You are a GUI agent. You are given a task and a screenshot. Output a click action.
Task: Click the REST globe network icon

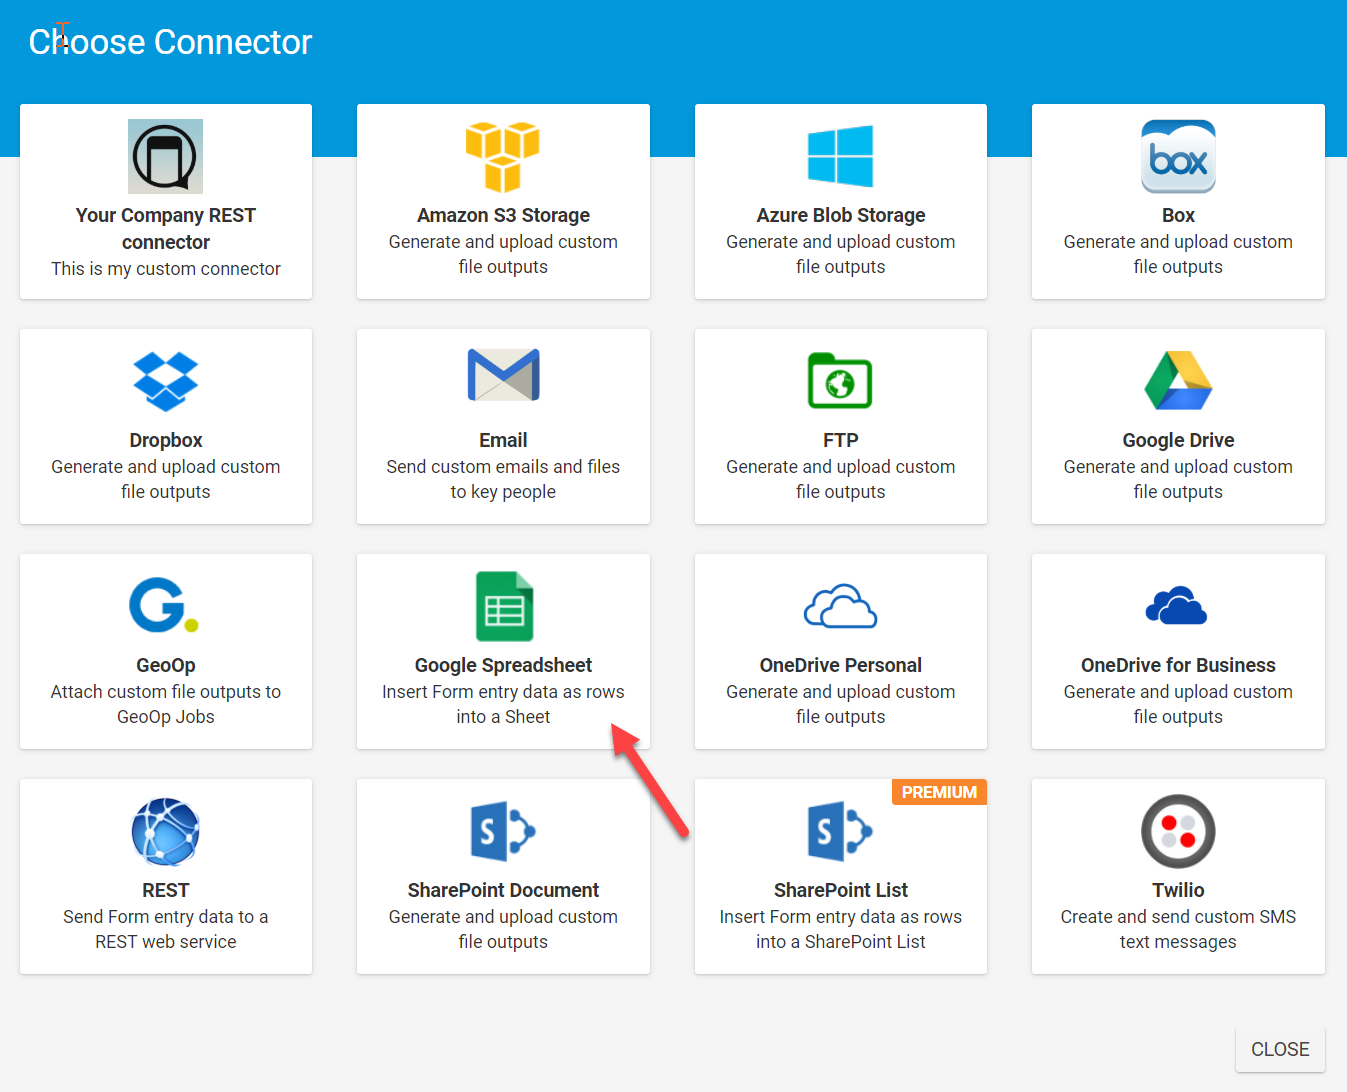pos(165,832)
